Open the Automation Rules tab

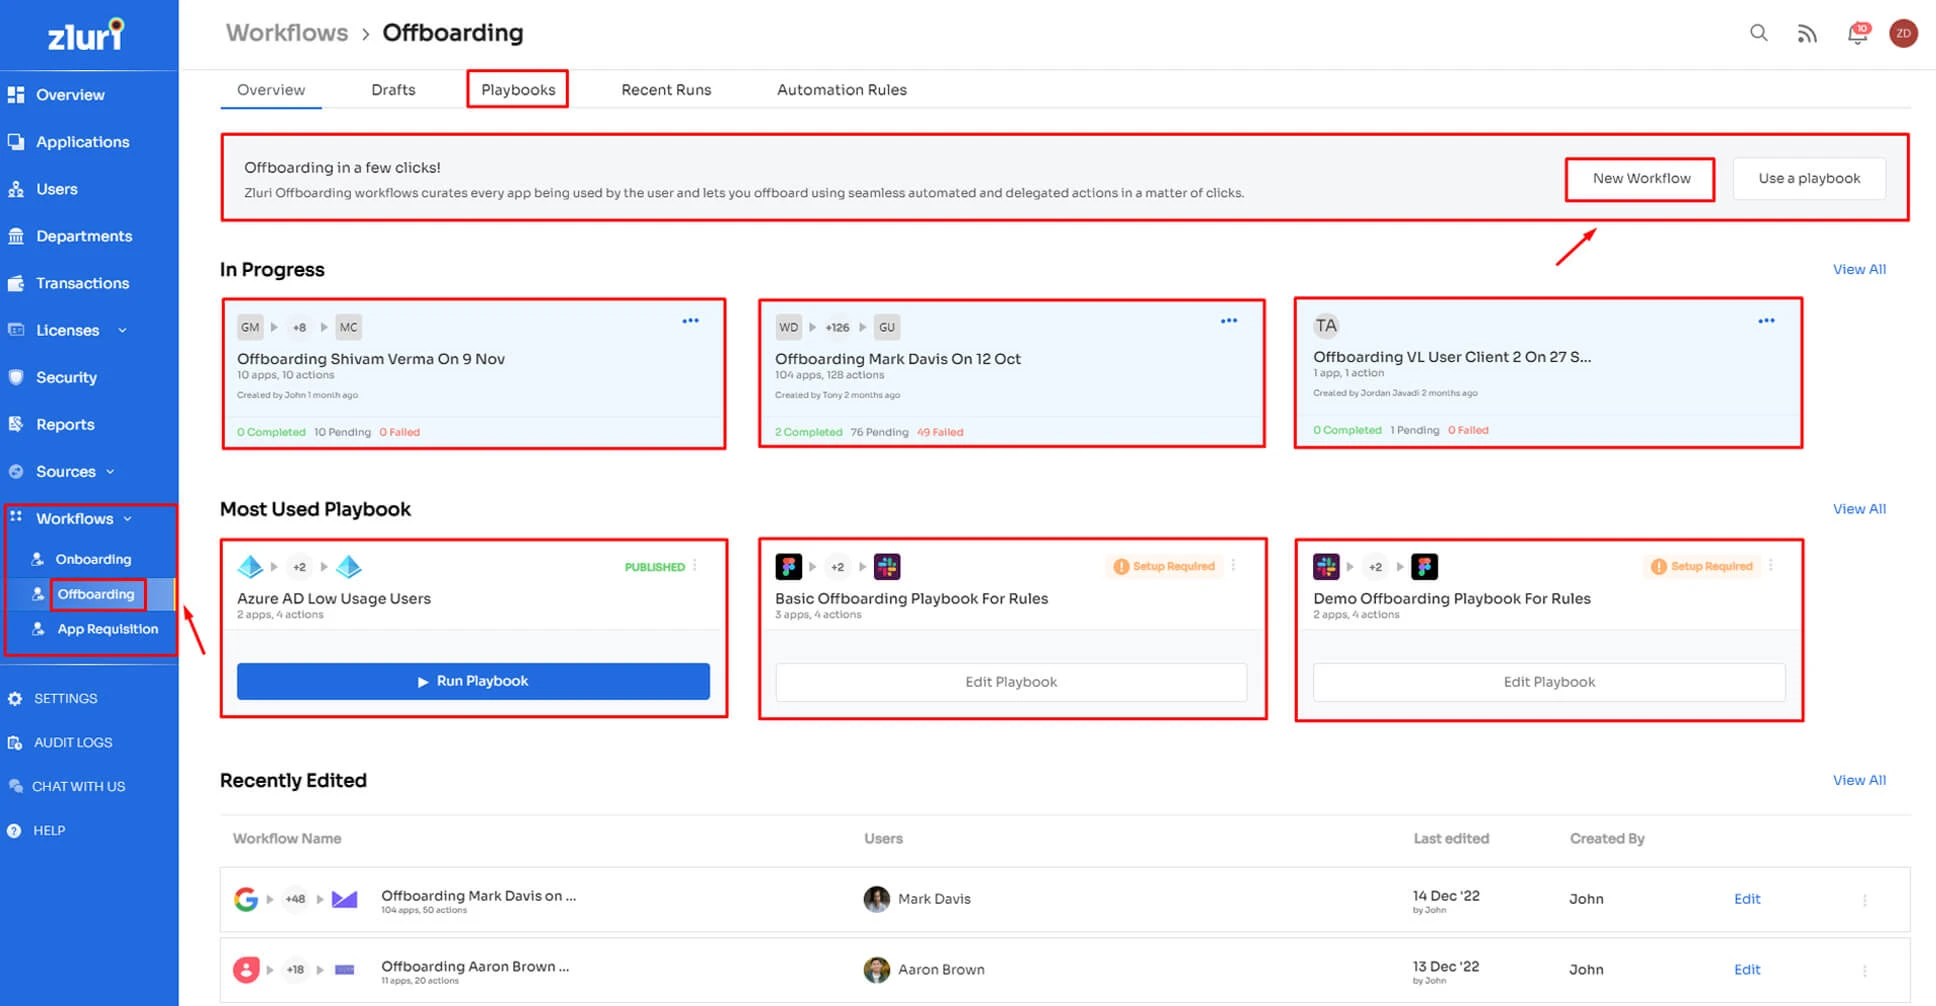(x=842, y=89)
